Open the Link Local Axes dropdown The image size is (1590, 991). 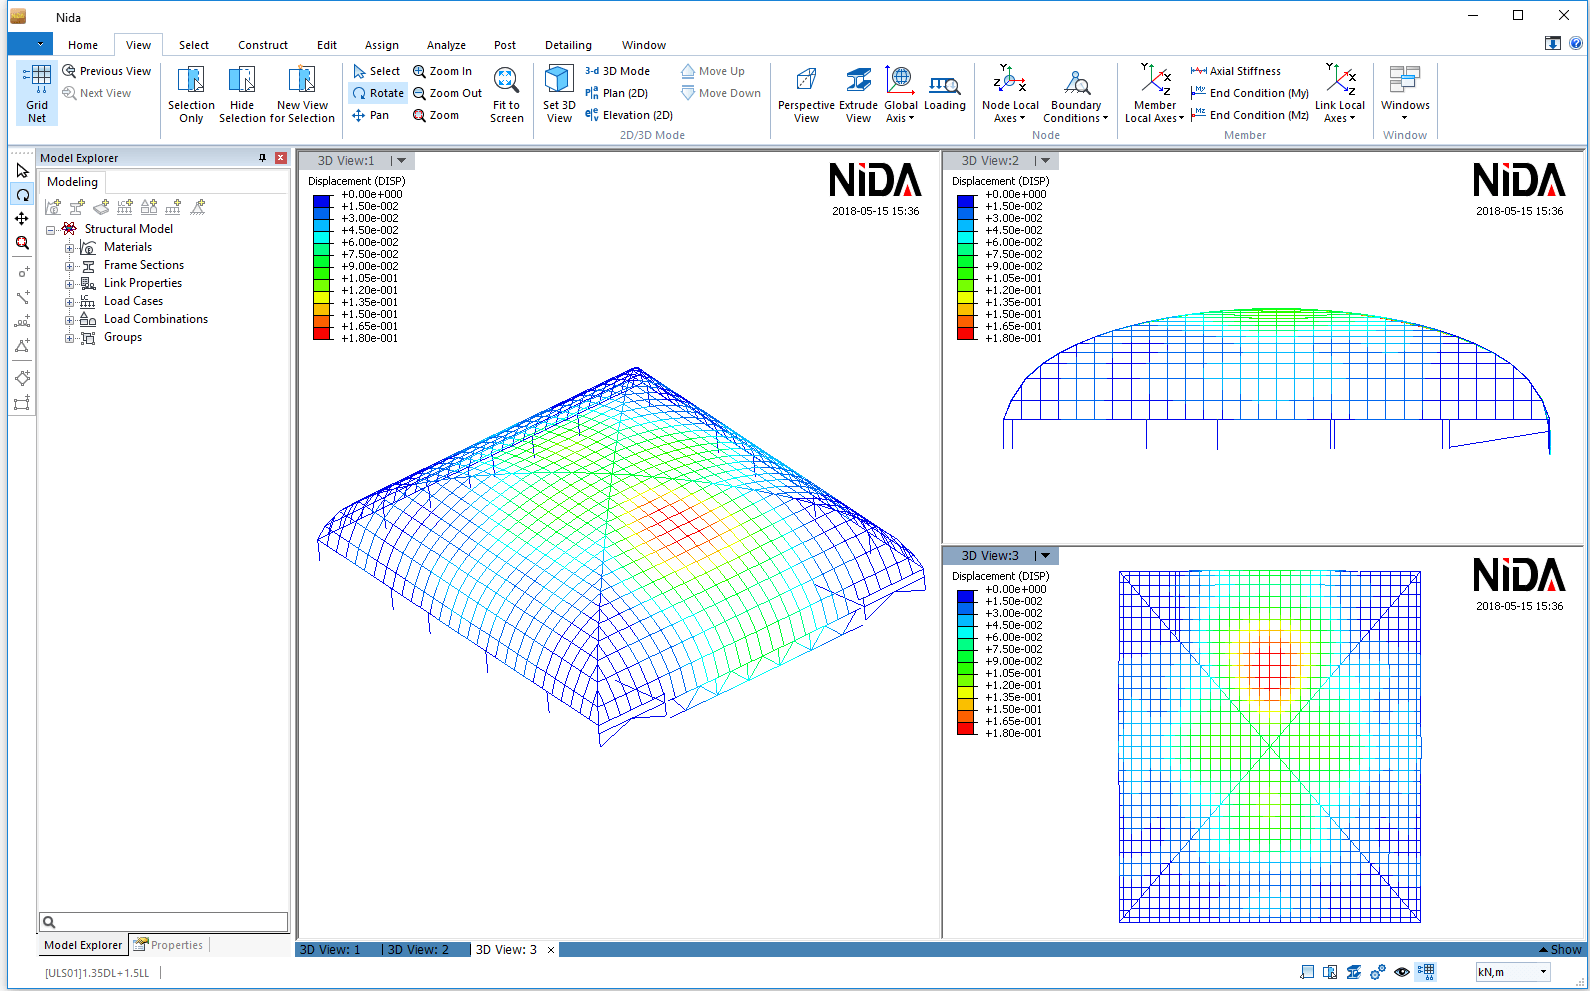[x=1339, y=94]
